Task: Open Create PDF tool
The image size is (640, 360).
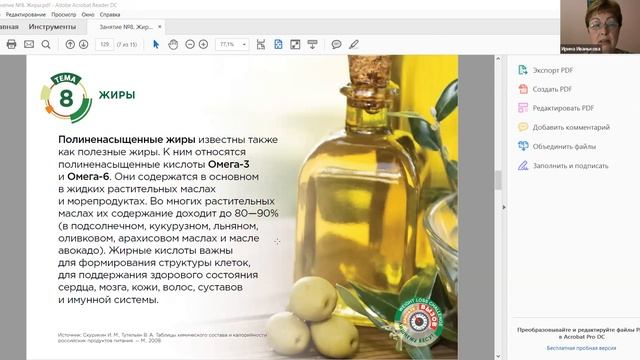Action: pyautogui.click(x=544, y=89)
